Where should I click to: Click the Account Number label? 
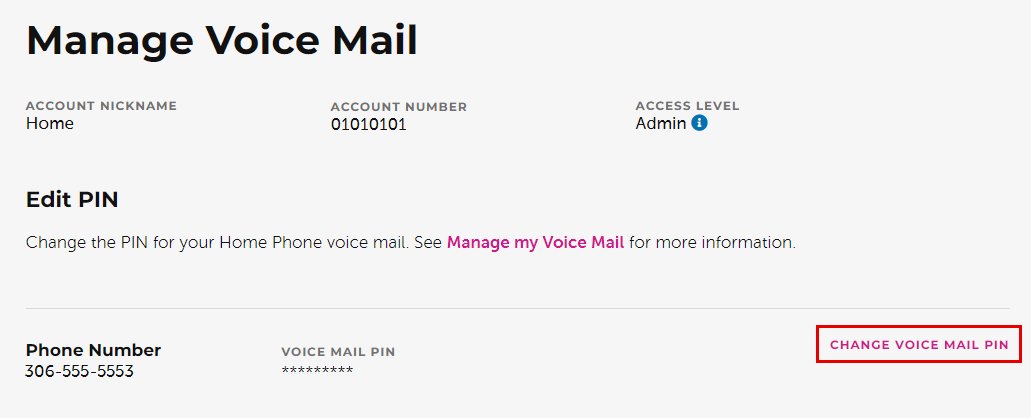coord(398,107)
